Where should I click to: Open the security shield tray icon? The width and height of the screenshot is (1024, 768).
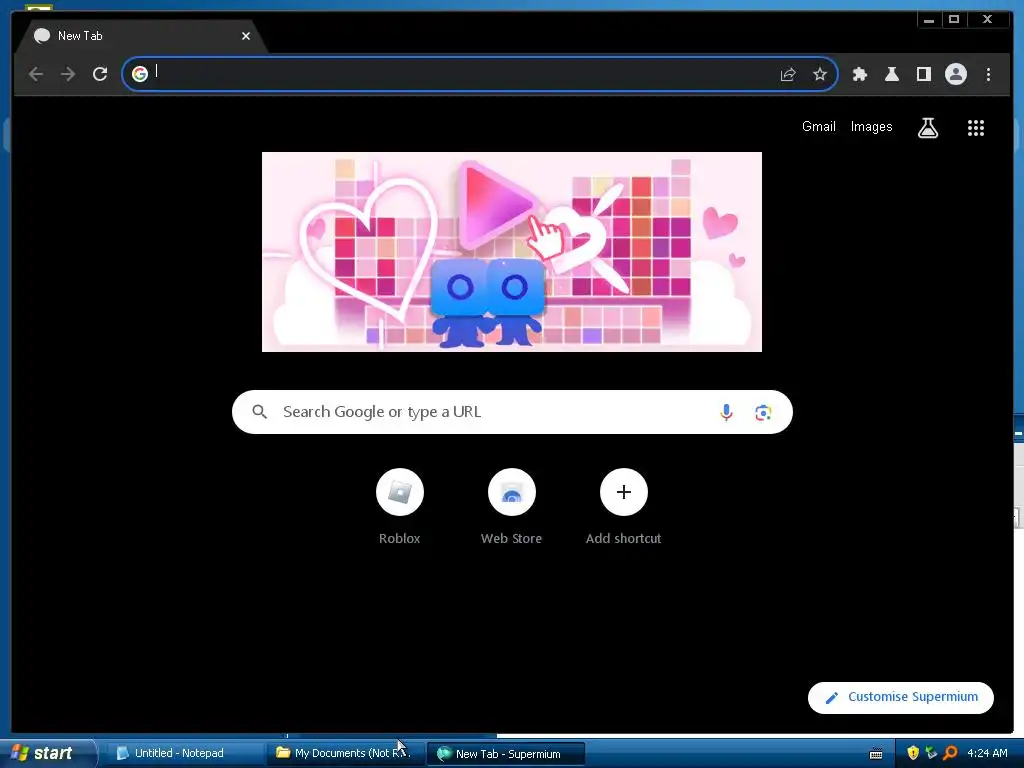(913, 753)
